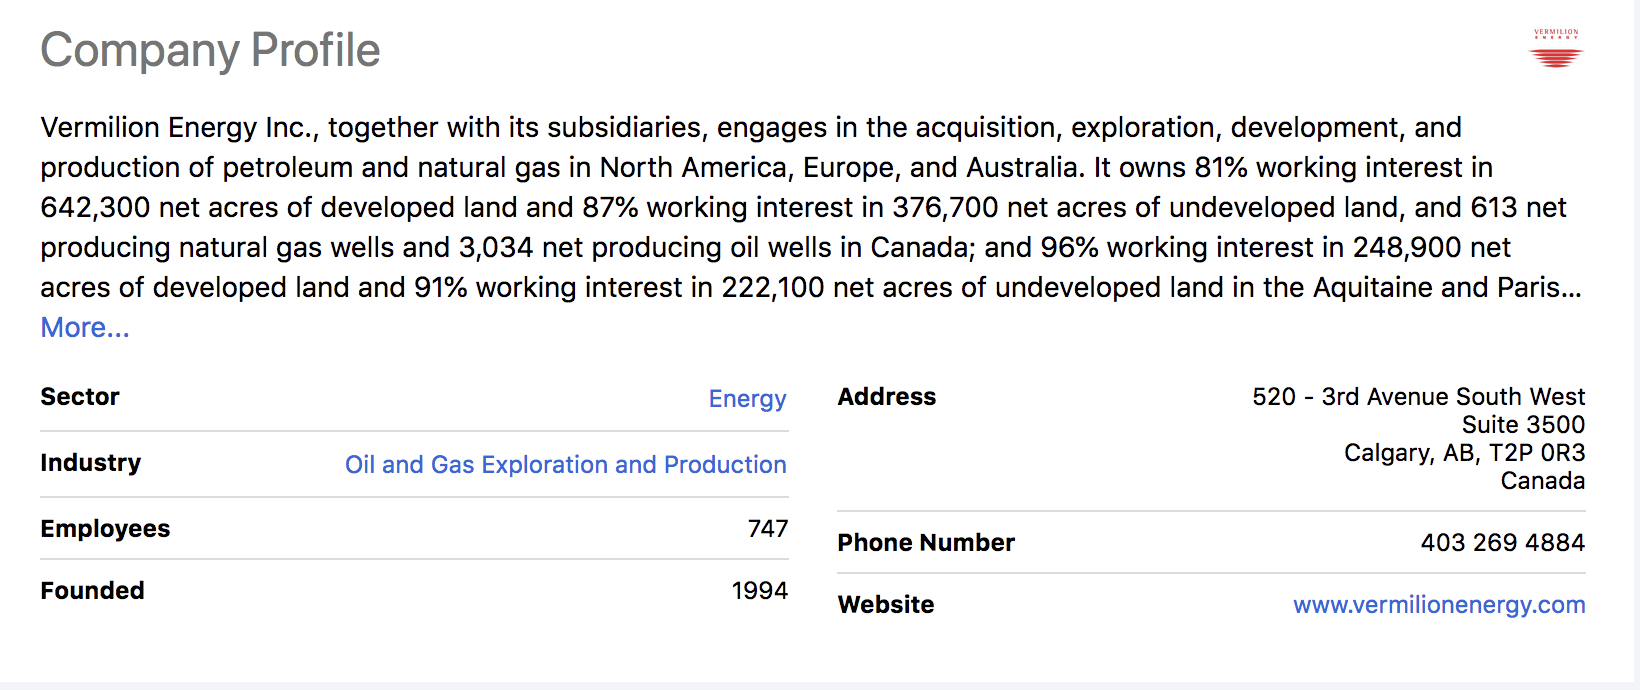Expand description with the More... link

(x=85, y=328)
